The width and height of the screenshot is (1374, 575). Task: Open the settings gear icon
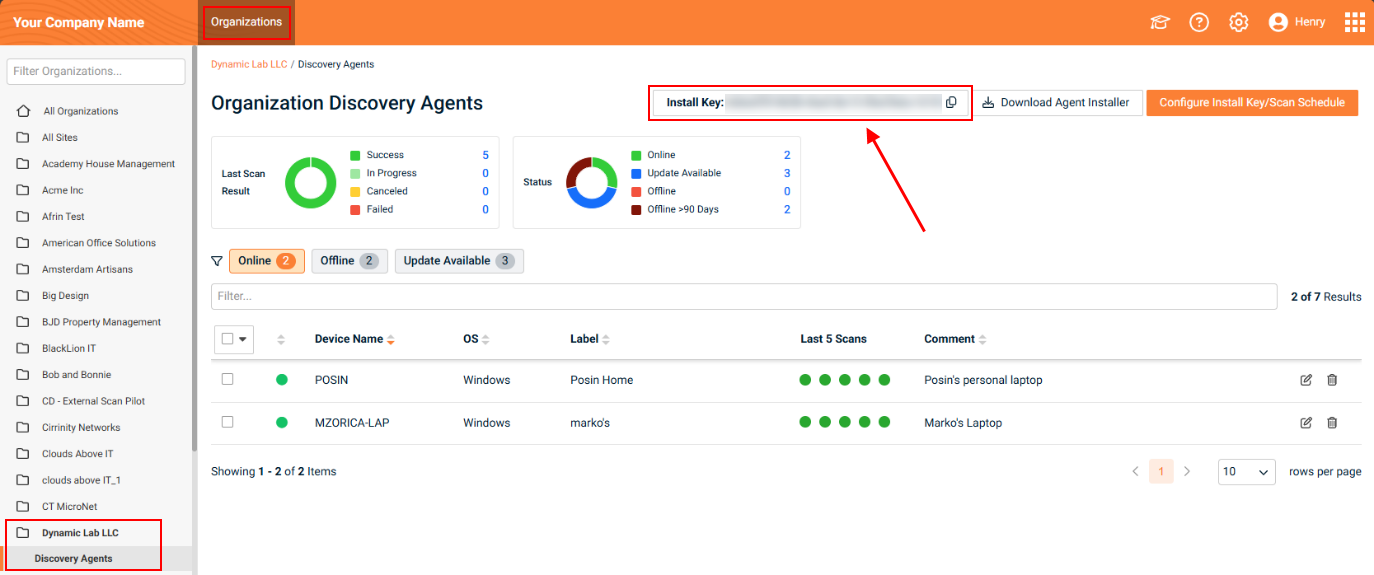pos(1238,22)
